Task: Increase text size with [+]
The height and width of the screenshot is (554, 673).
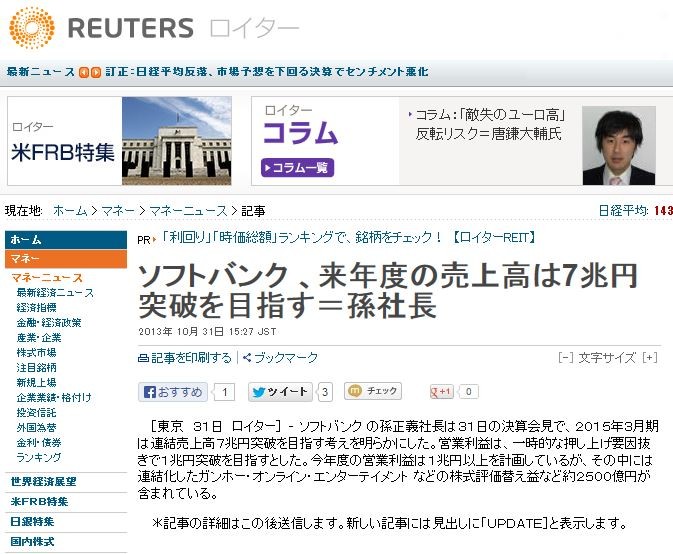Action: click(x=650, y=357)
